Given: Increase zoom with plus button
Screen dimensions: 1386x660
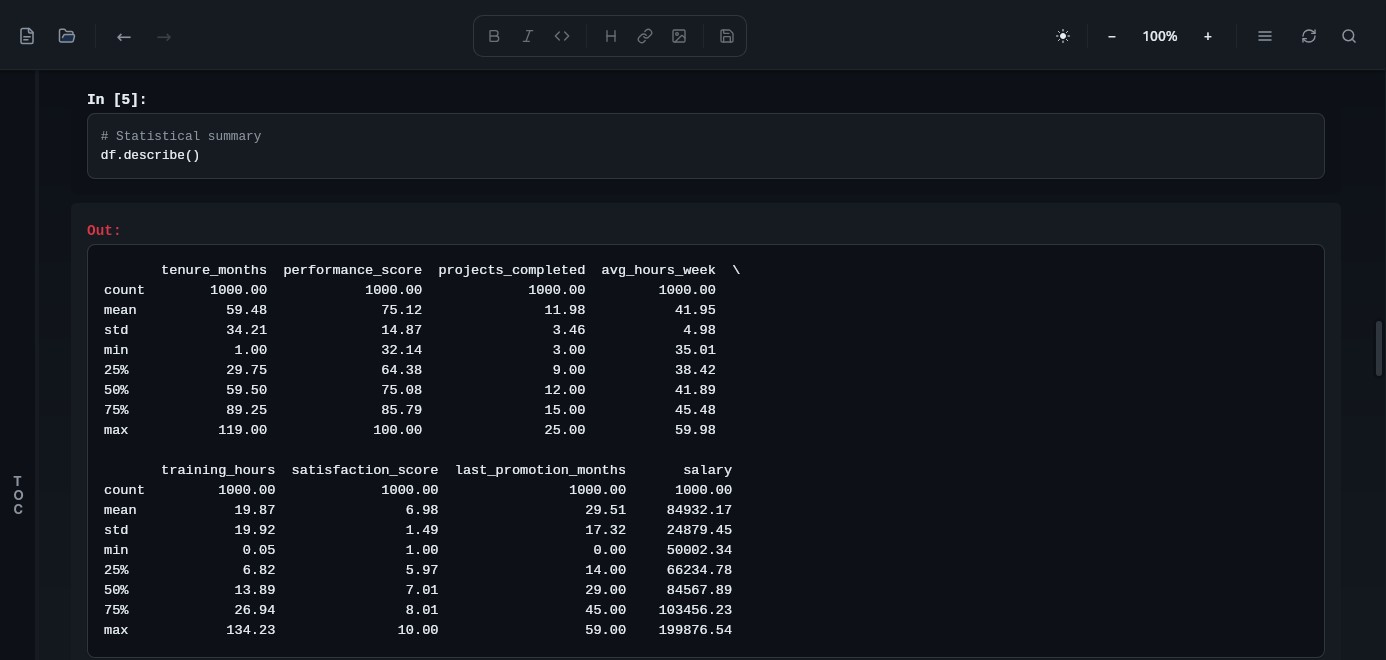Looking at the screenshot, I should (x=1208, y=36).
